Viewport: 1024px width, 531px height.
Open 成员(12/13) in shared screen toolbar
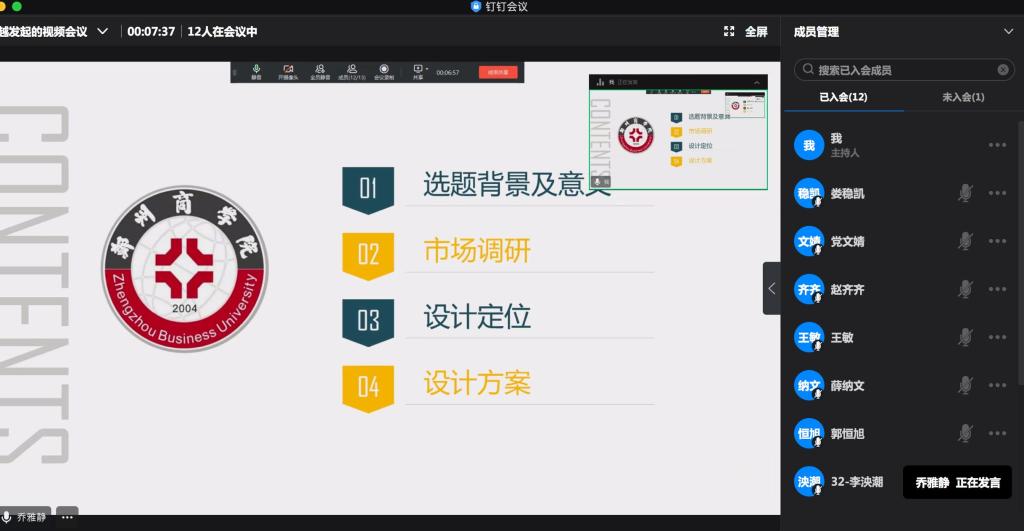(351, 72)
